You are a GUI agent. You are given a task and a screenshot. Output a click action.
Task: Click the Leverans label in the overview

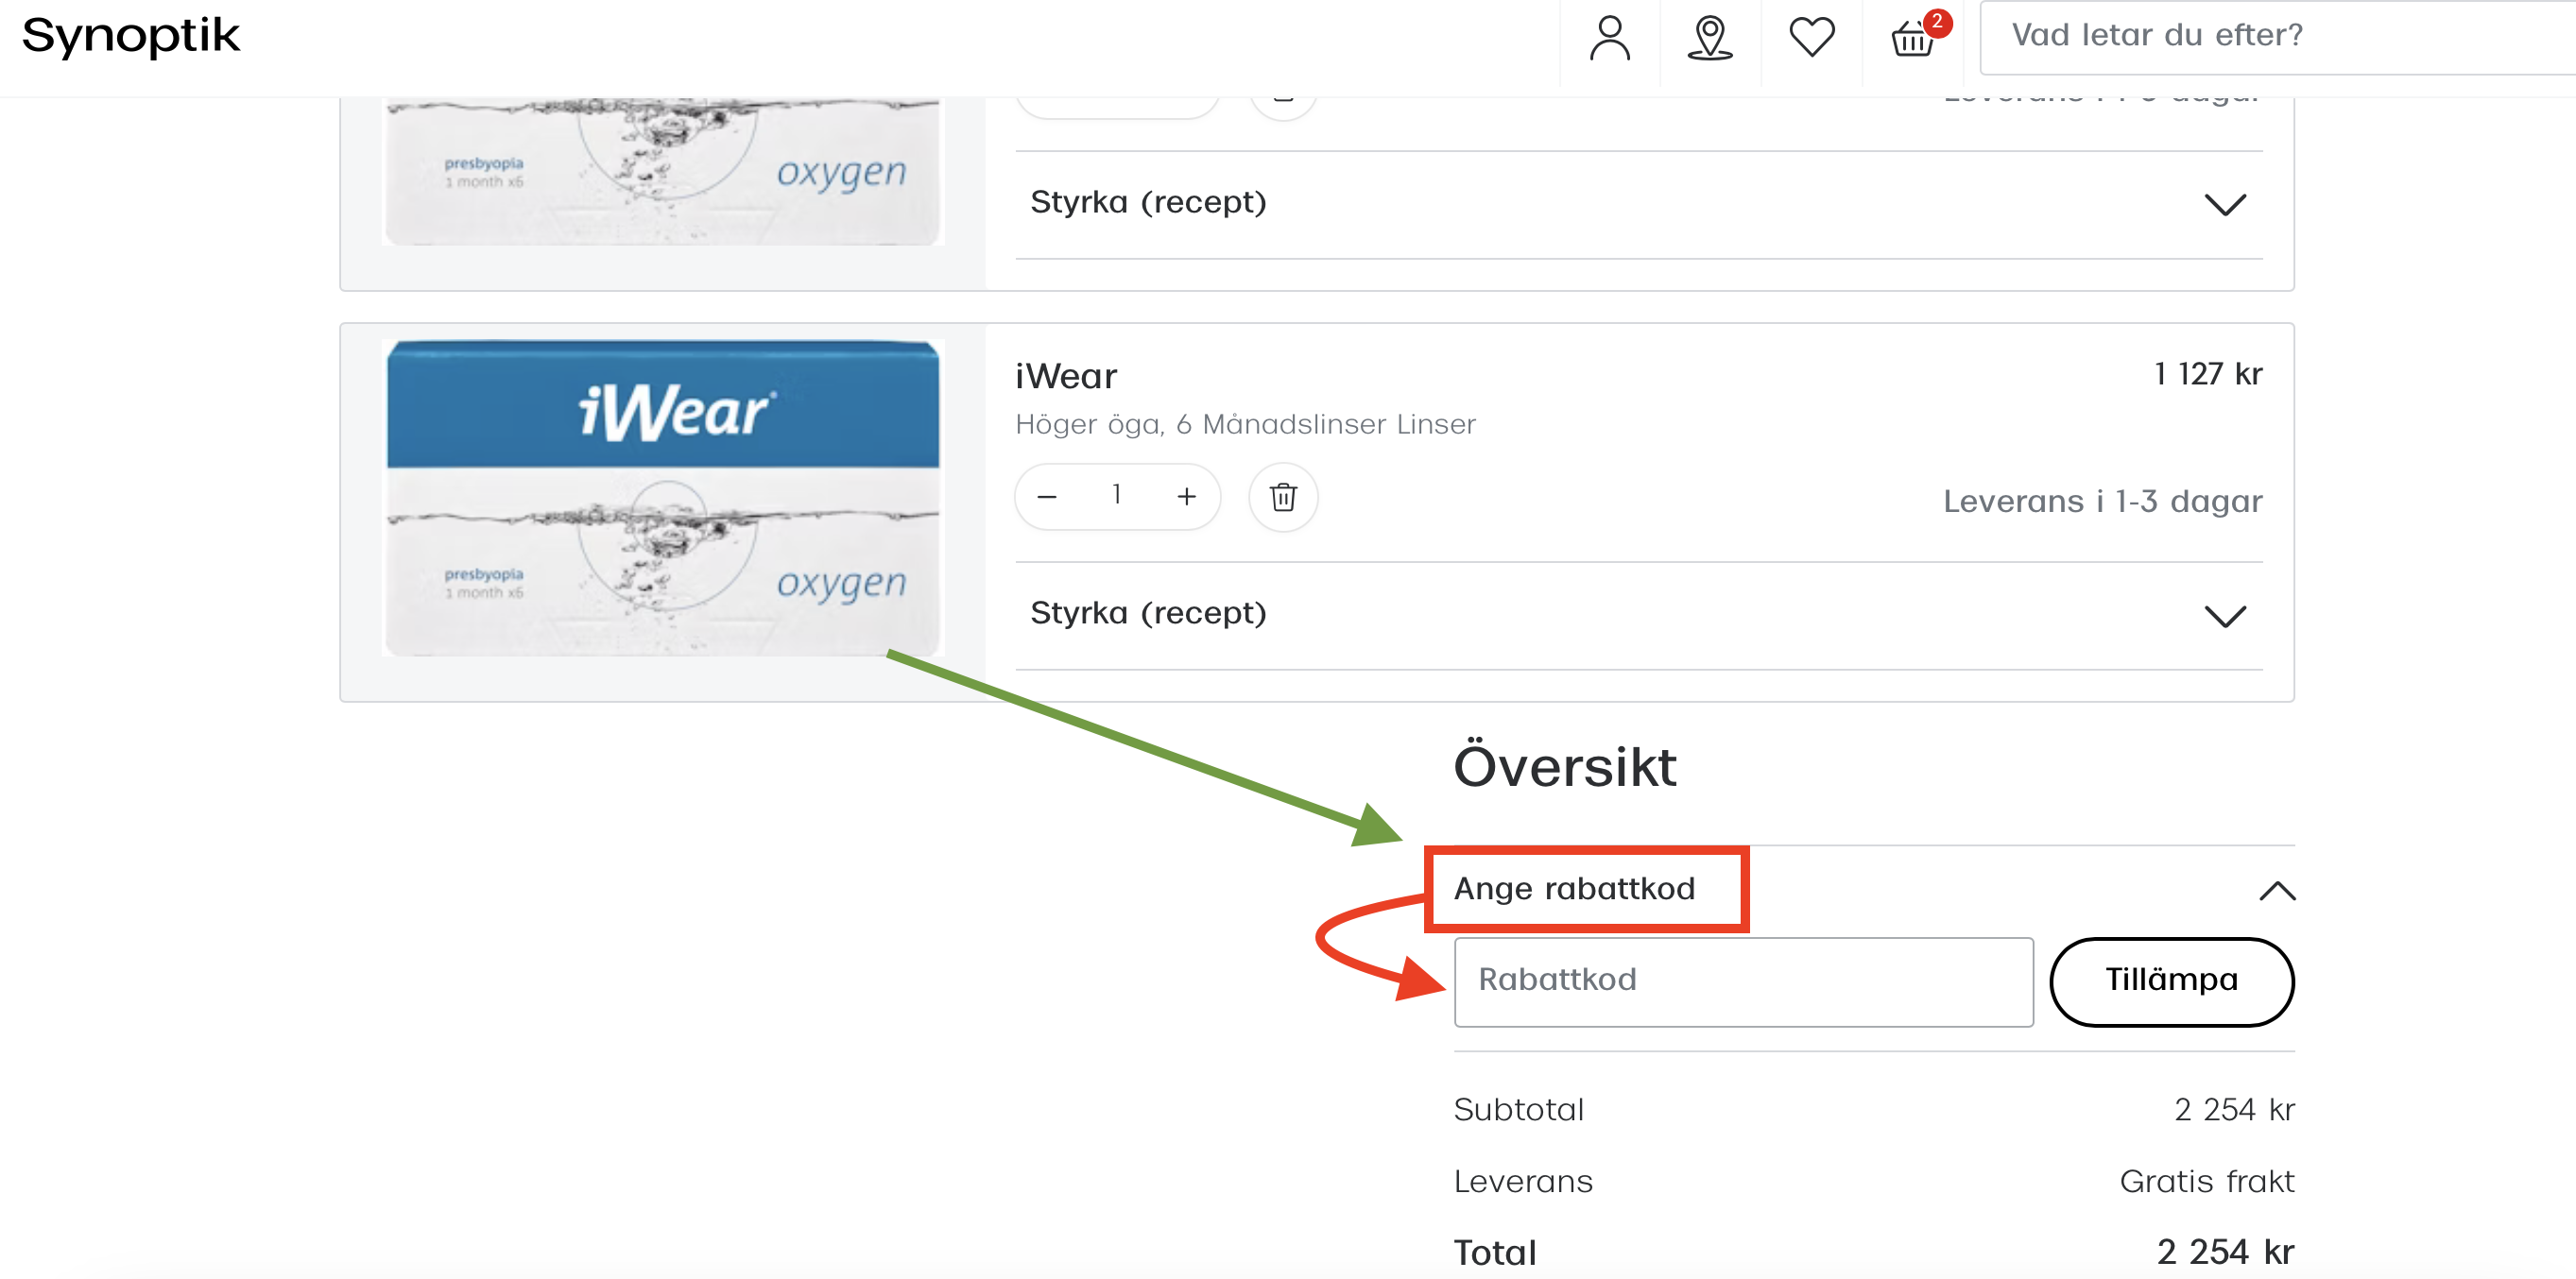1523,1182
